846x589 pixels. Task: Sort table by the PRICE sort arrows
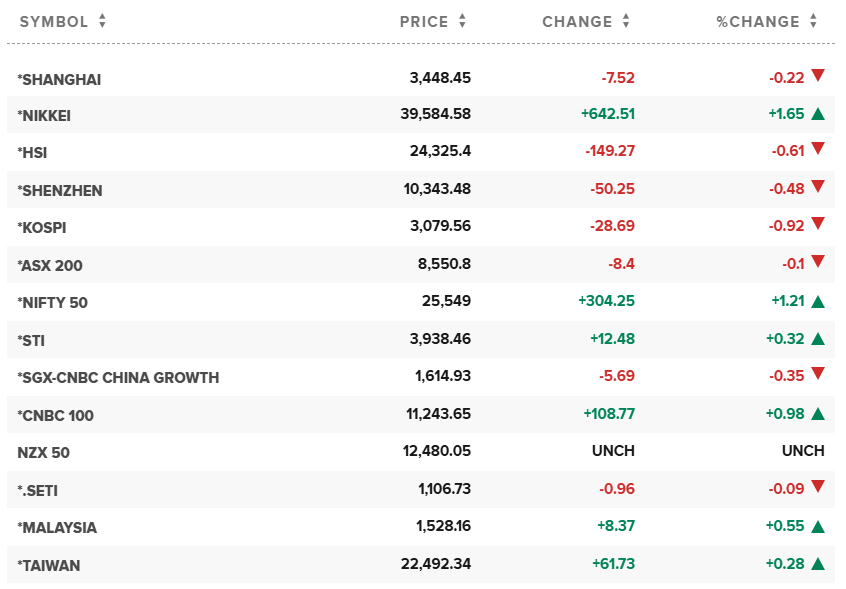(462, 21)
